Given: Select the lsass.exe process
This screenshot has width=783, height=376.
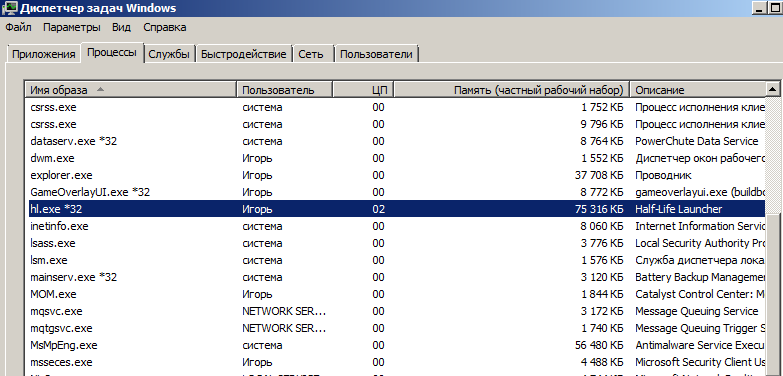Looking at the screenshot, I should pyautogui.click(x=396, y=243).
